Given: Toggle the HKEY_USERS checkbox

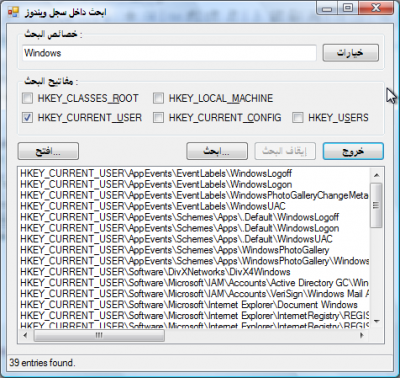Looking at the screenshot, I should 298,118.
